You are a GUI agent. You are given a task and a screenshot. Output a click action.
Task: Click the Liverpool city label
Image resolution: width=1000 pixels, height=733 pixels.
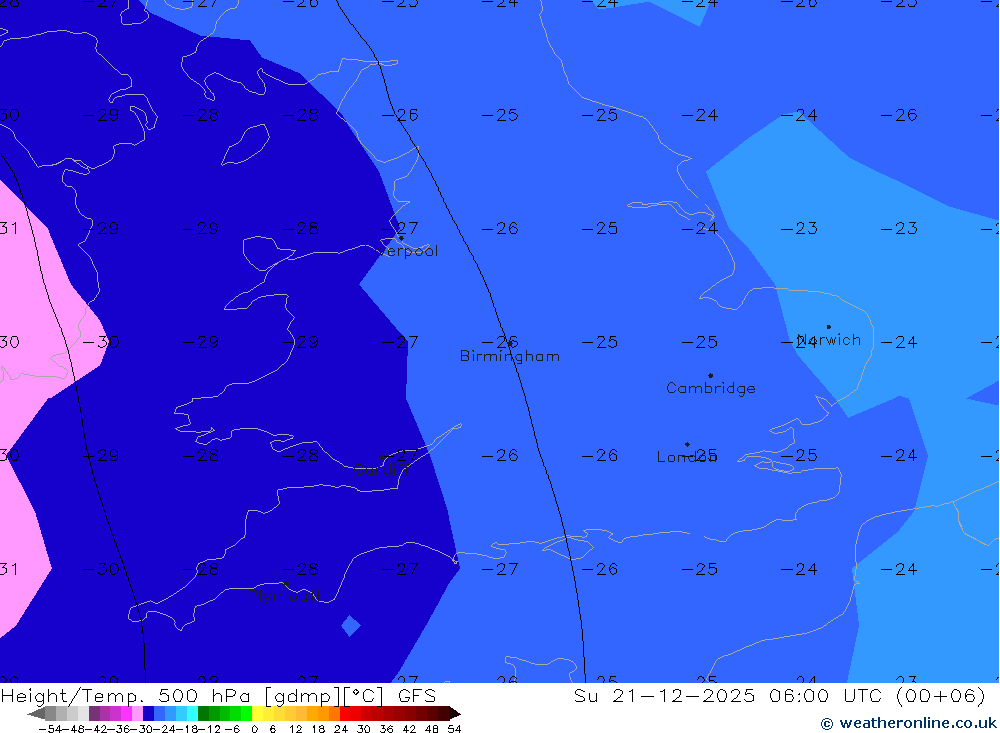pyautogui.click(x=401, y=251)
